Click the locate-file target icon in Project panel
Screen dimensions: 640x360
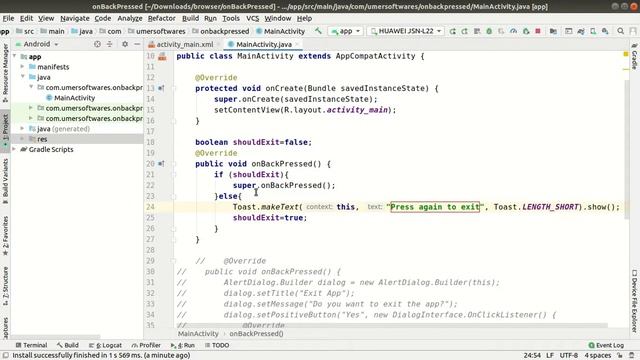[x=97, y=44]
